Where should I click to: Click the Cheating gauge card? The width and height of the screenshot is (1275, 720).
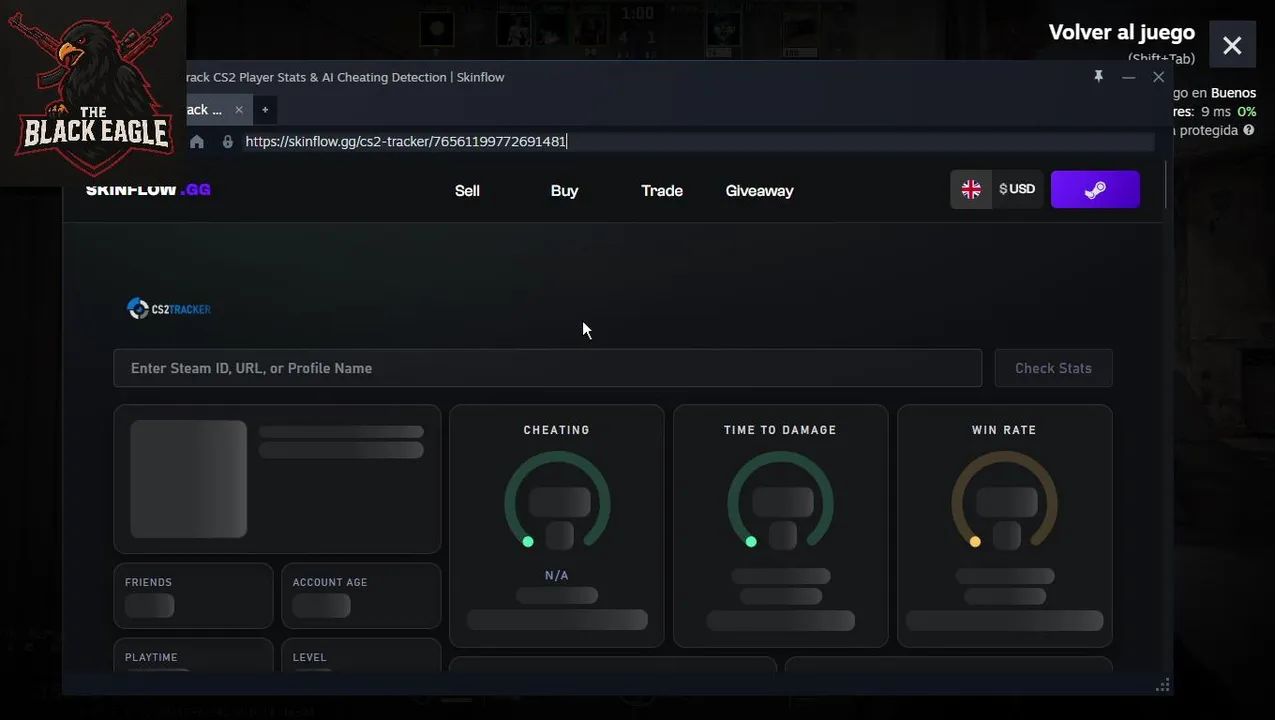click(557, 526)
